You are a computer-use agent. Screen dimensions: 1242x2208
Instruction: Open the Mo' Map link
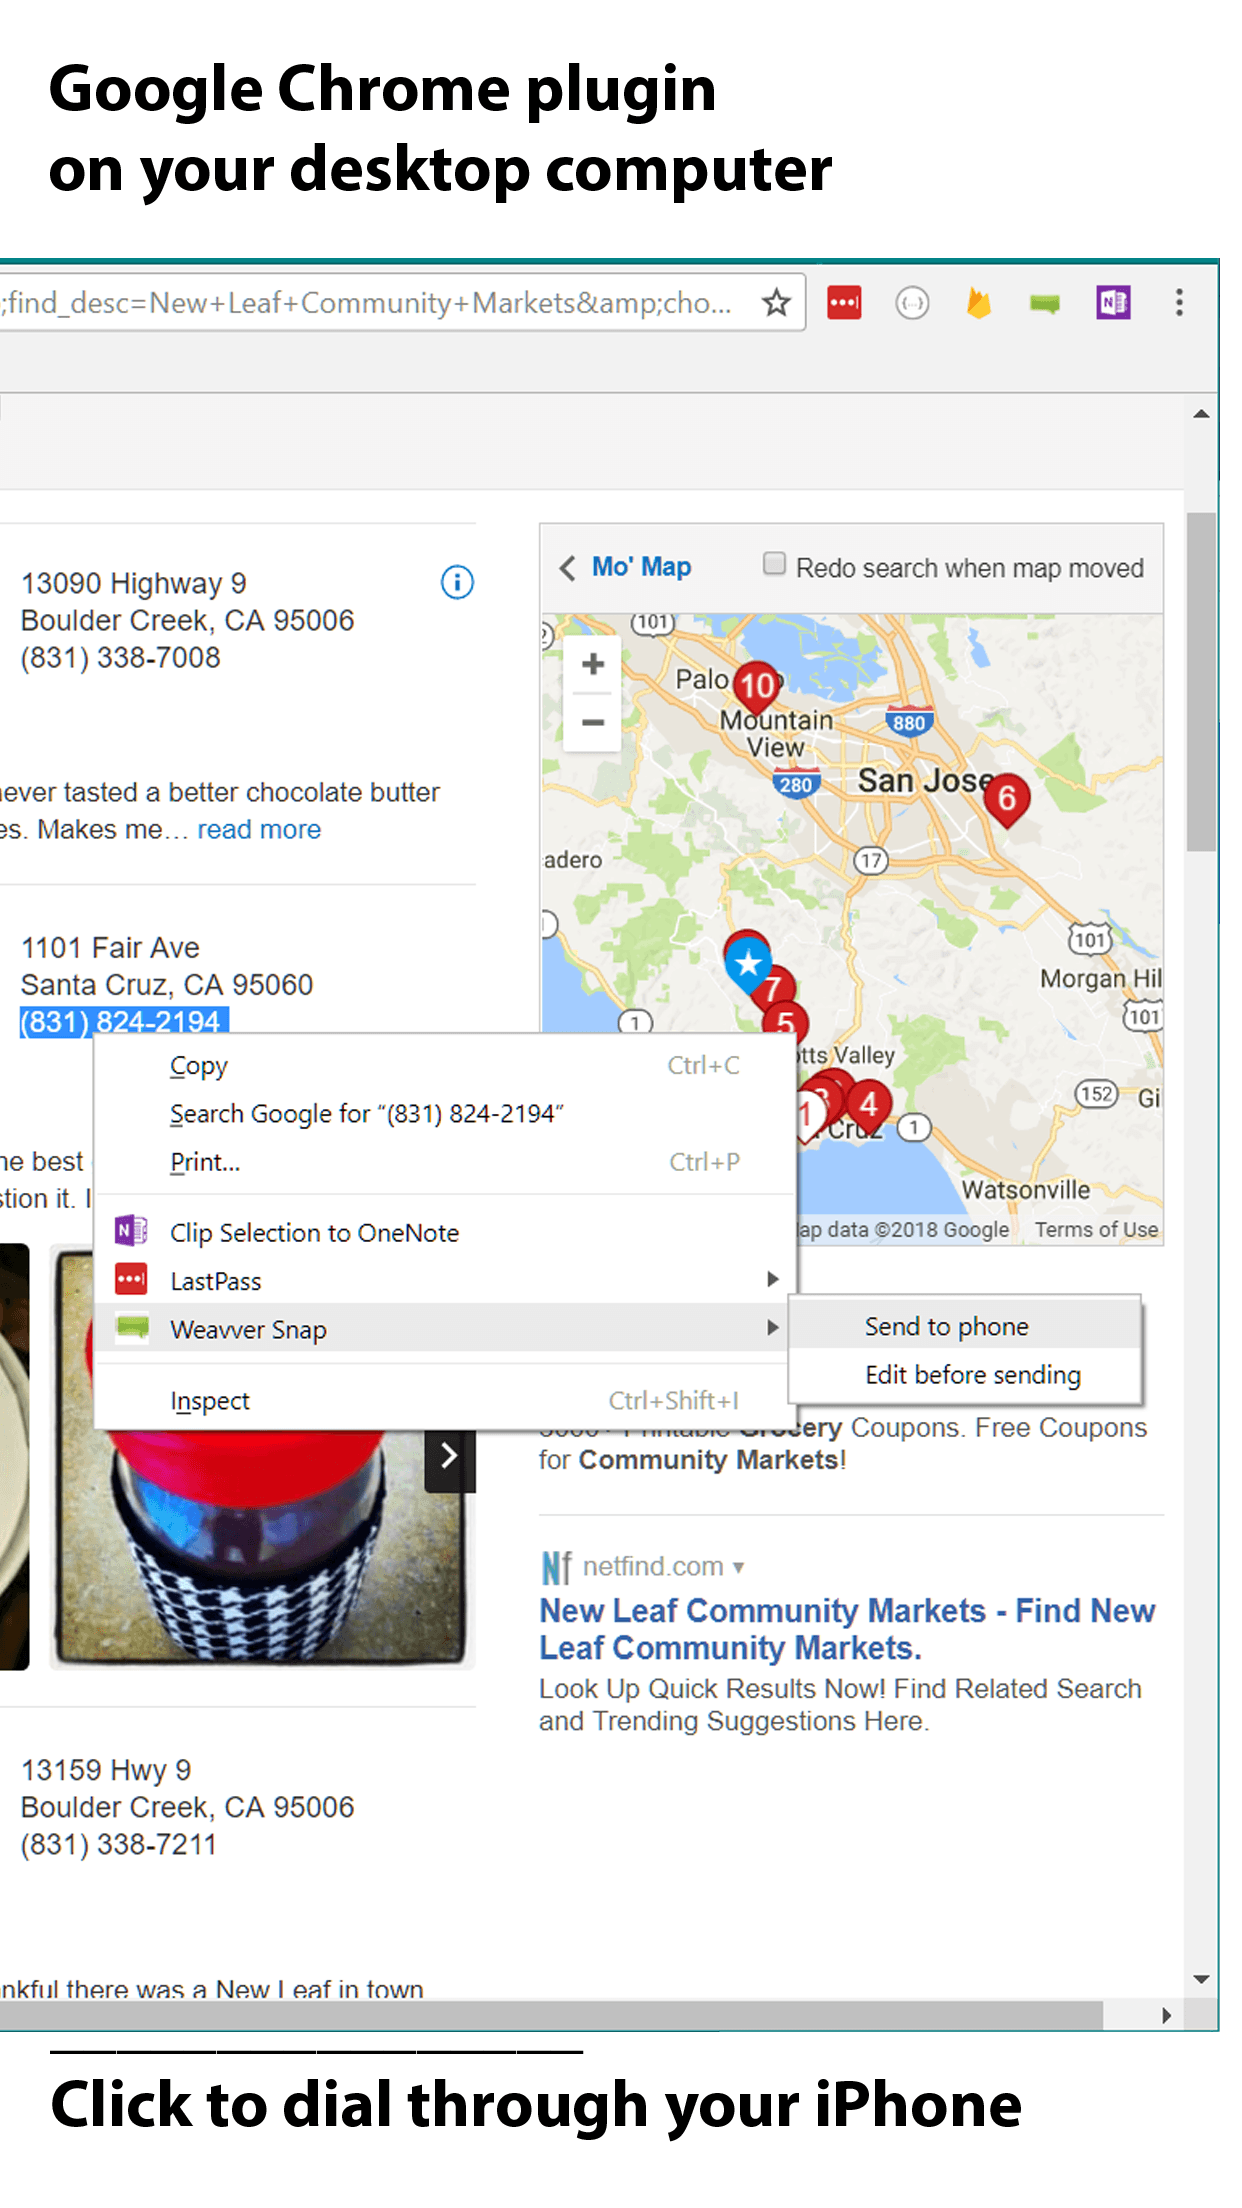tap(641, 567)
